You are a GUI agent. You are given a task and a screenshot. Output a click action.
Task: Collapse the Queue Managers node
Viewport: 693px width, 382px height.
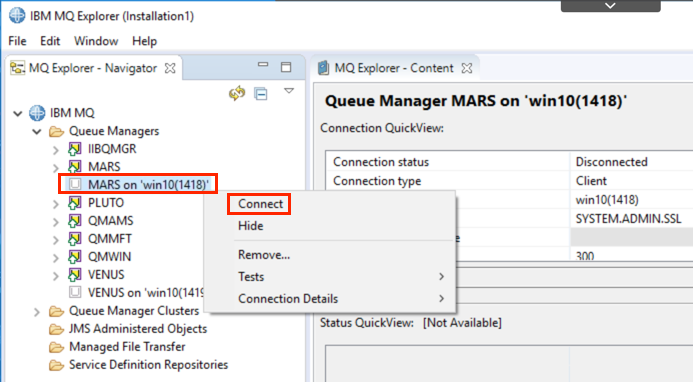tap(37, 132)
